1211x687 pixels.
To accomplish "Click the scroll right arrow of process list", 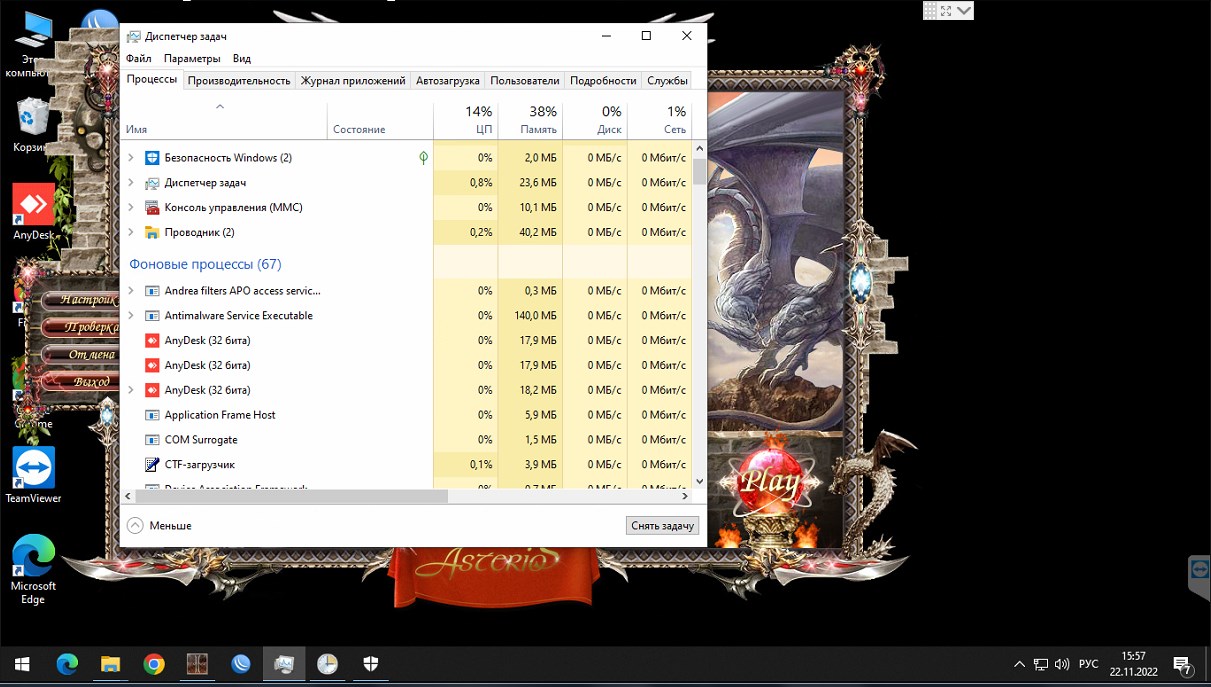I will point(685,496).
